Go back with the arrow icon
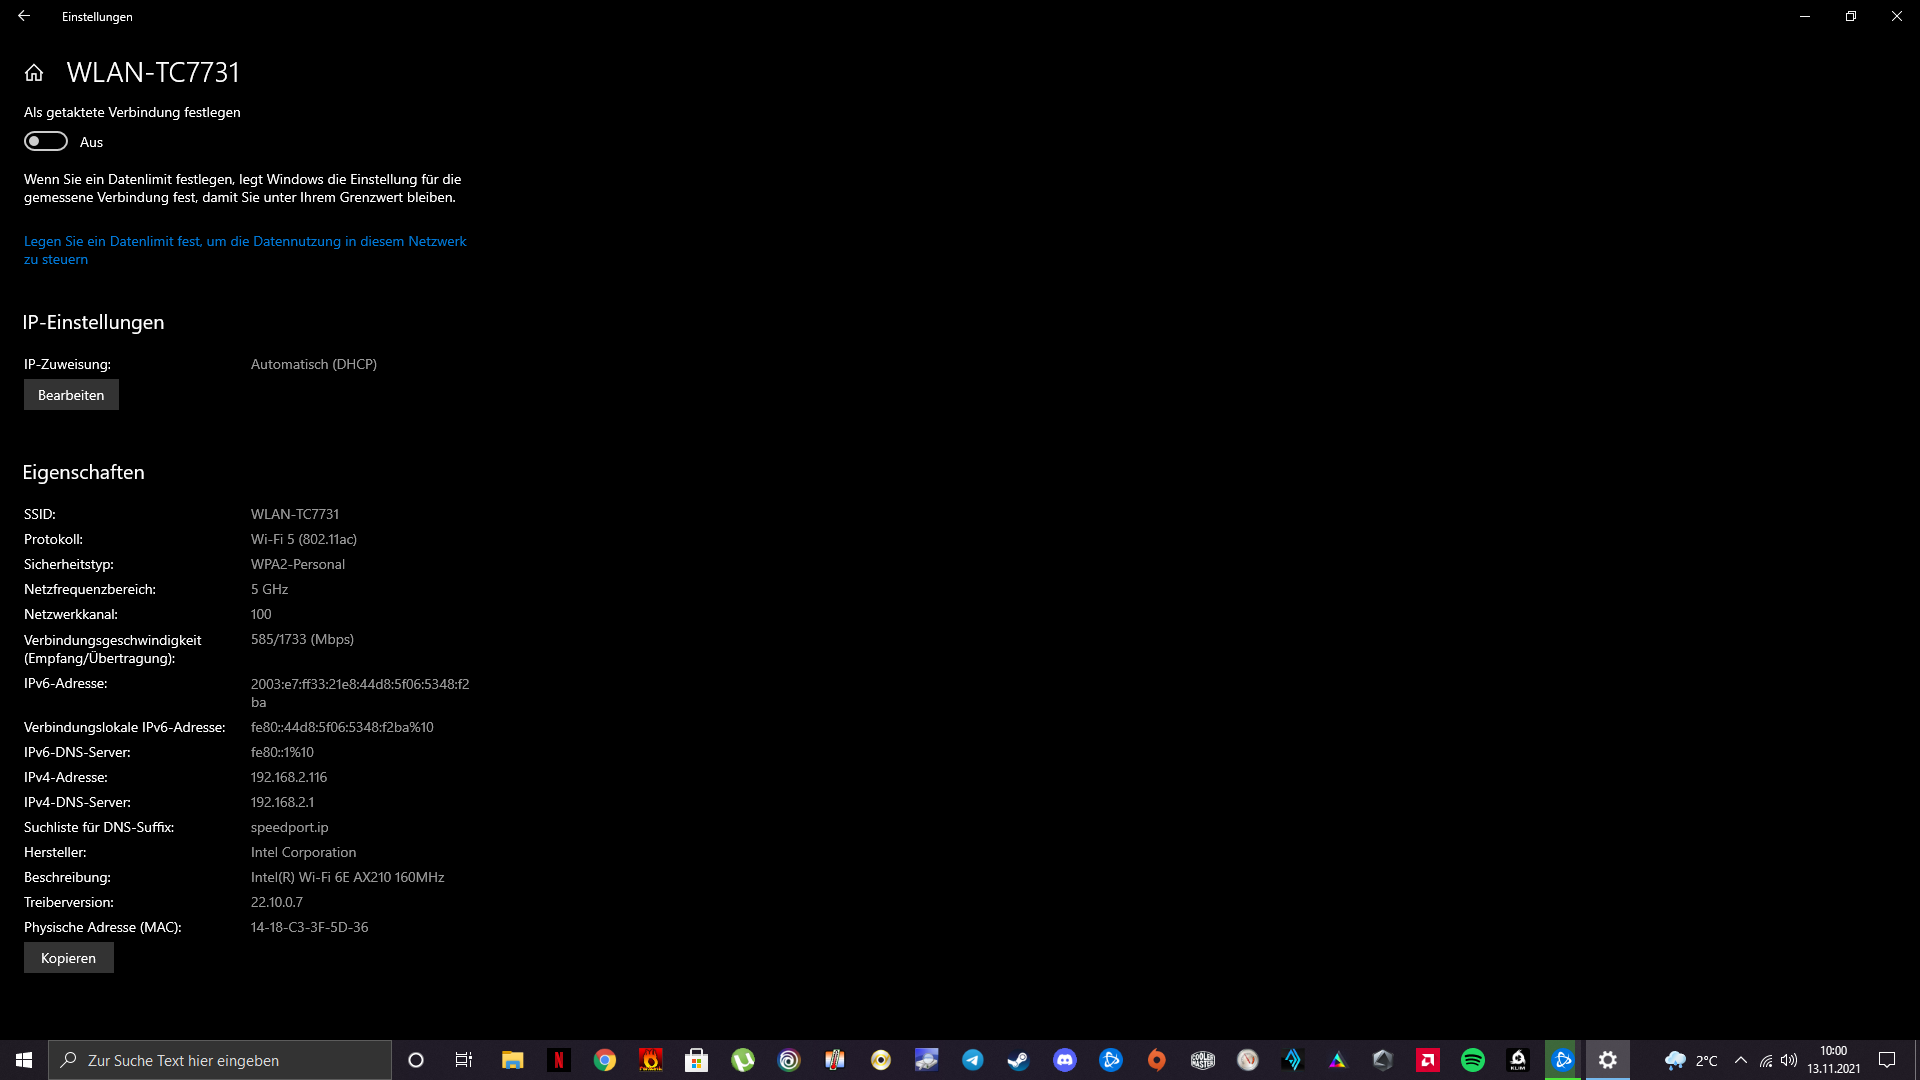This screenshot has height=1080, width=1920. tap(24, 16)
